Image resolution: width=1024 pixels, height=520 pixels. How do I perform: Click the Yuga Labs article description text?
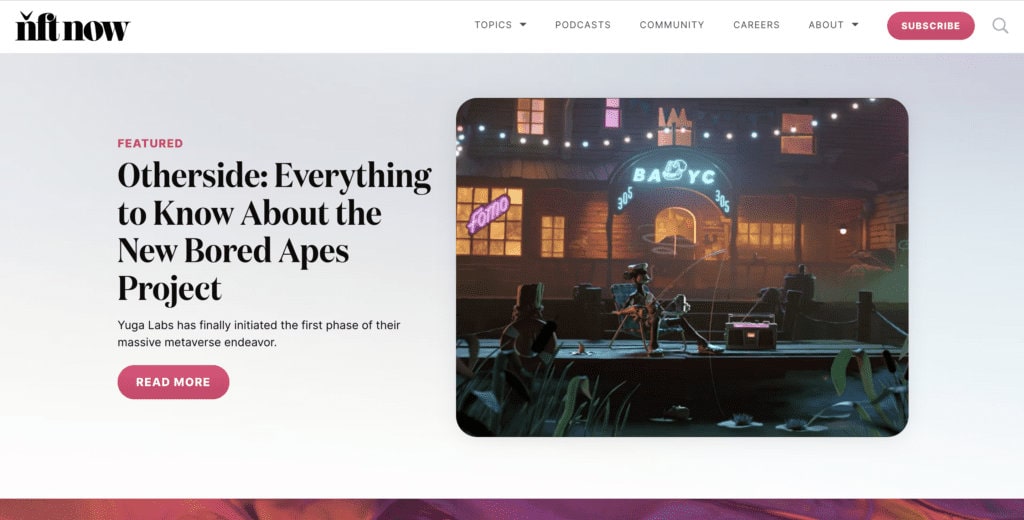tap(259, 333)
